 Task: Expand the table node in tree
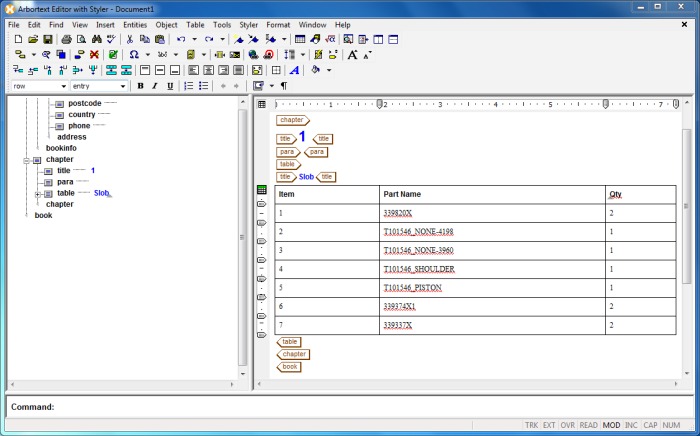38,193
